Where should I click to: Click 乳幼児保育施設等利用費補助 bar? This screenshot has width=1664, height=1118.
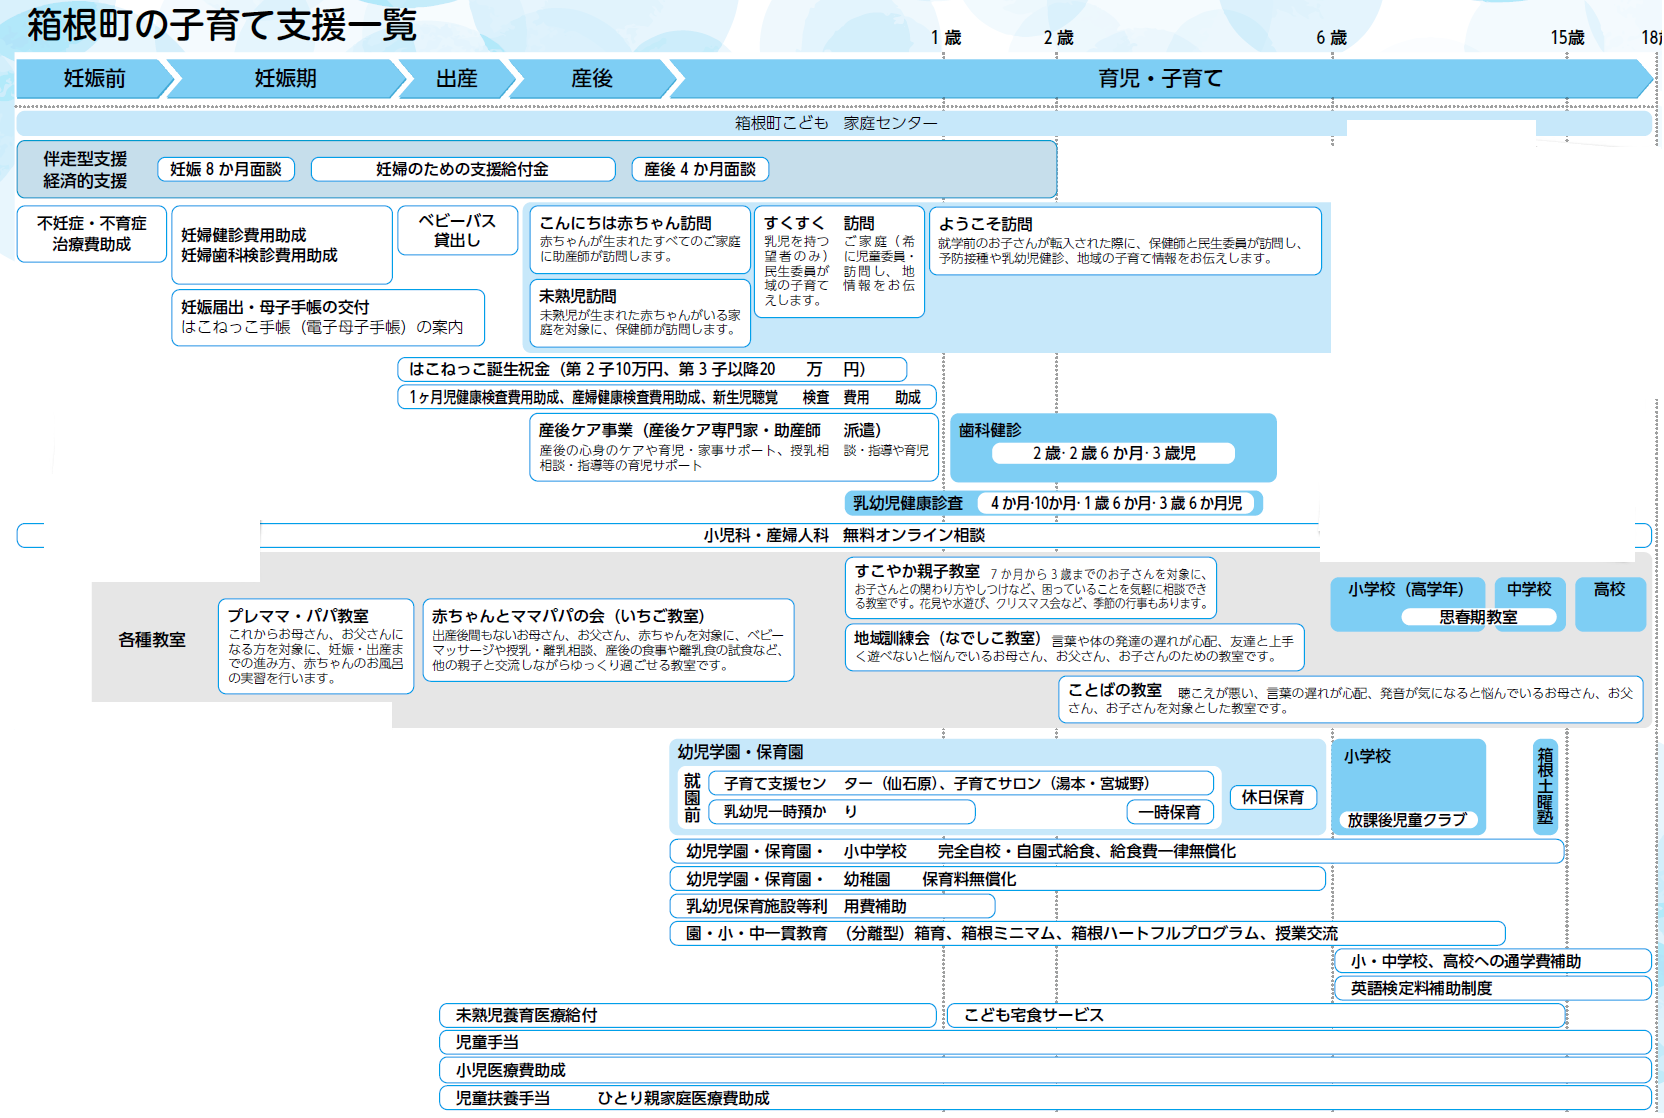pos(832,906)
